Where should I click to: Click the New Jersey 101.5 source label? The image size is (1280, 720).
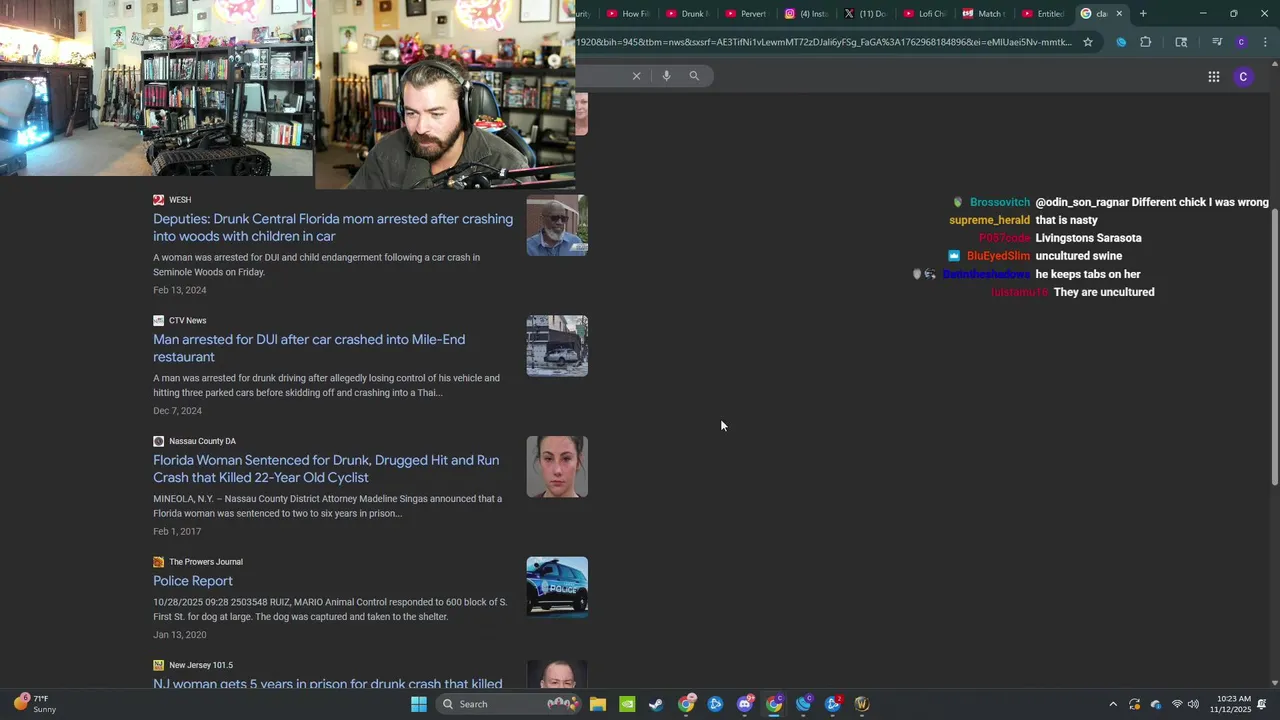point(201,665)
